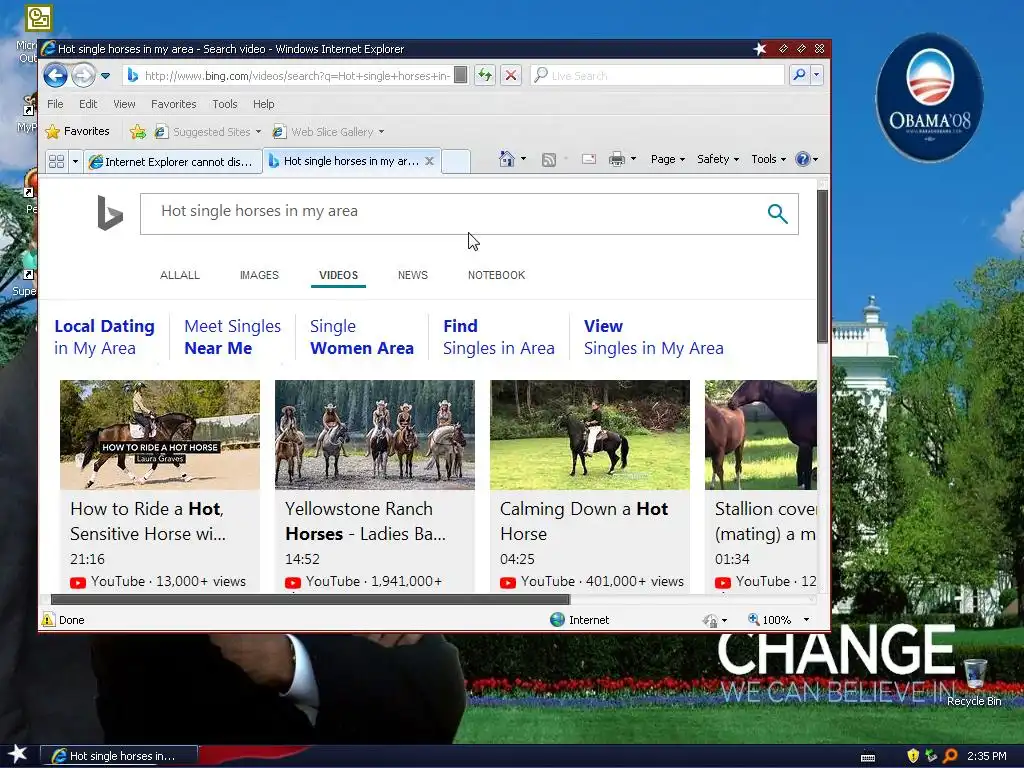Open the Help menu

(x=264, y=104)
